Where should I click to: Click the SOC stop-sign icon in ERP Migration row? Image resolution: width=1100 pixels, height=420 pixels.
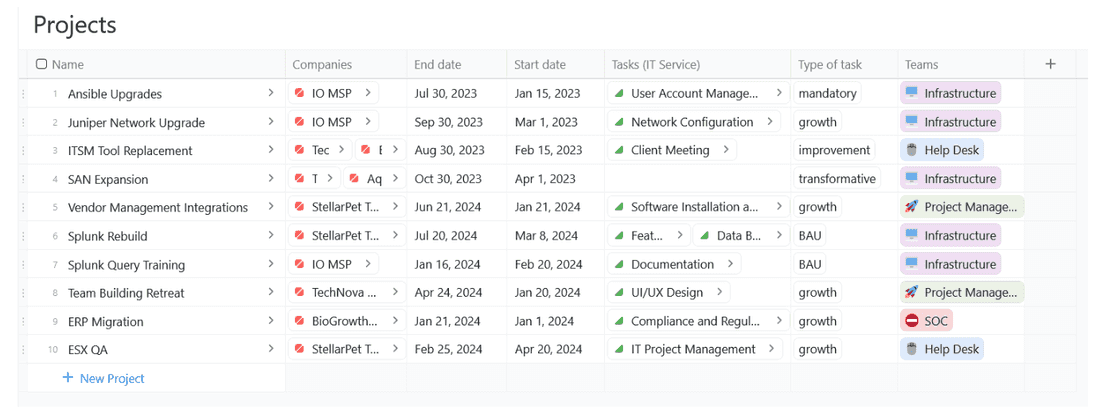click(x=911, y=321)
